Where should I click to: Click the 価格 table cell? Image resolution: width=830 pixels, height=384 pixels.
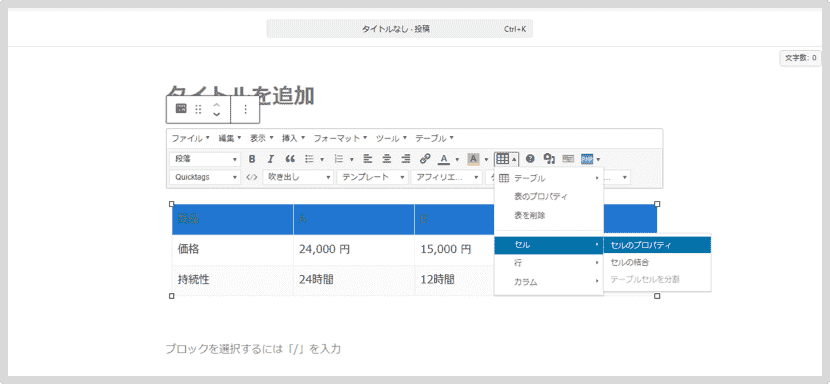(233, 249)
